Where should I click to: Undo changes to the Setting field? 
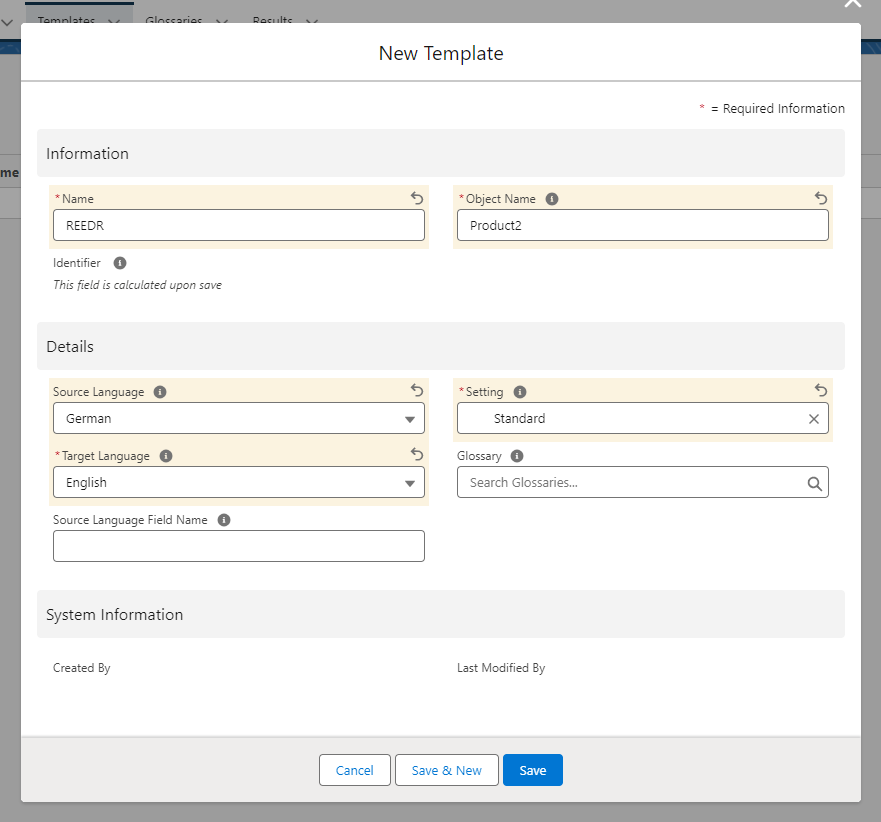(821, 391)
